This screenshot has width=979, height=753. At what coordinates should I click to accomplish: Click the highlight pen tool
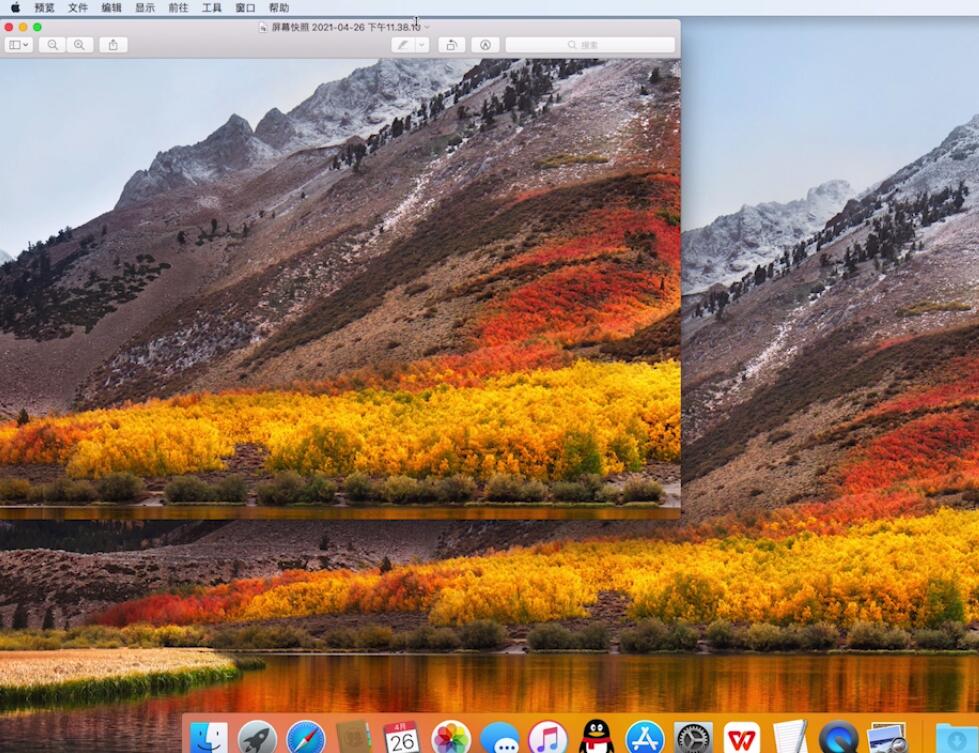click(403, 45)
